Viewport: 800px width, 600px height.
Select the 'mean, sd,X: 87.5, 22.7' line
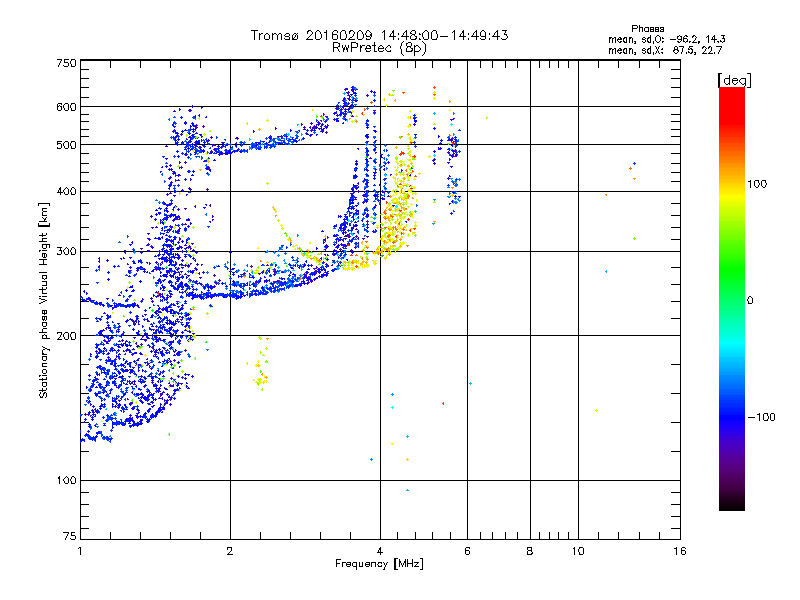(665, 51)
